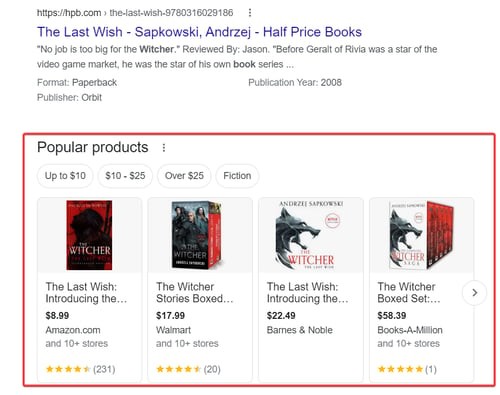500x395 pixels.
Task: Open Witcher Stories Boxed set cover image
Action: click(x=196, y=235)
